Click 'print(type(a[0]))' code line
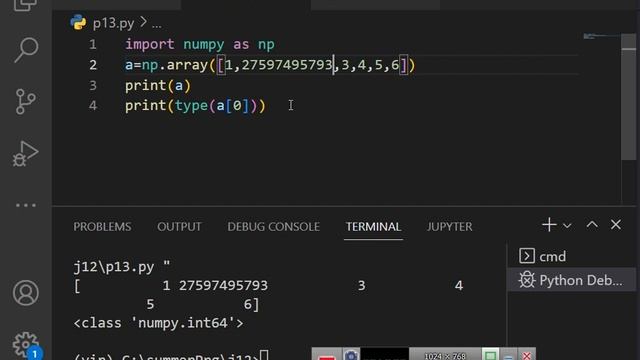Image resolution: width=640 pixels, height=360 pixels. [195, 106]
